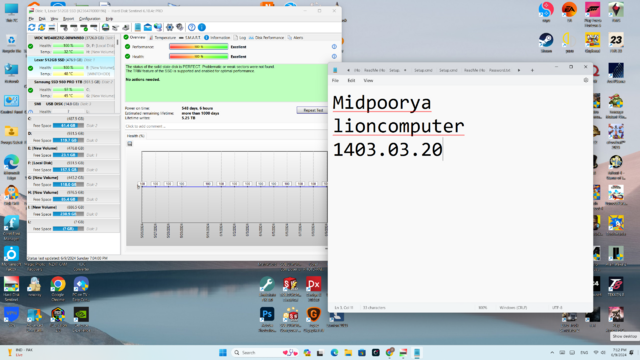
Task: Click the globe toolbar icon beside the envelope
Action: (x=158, y=27)
